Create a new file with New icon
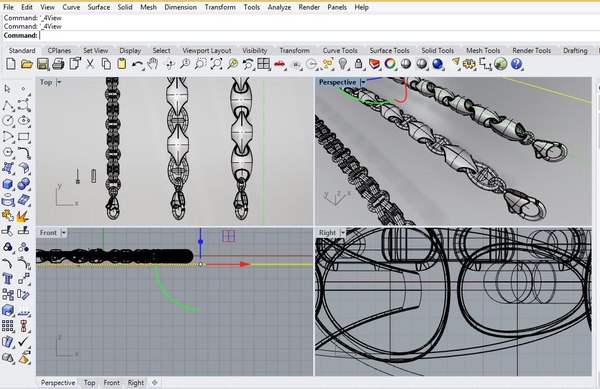This screenshot has width=600, height=389. pos(11,64)
